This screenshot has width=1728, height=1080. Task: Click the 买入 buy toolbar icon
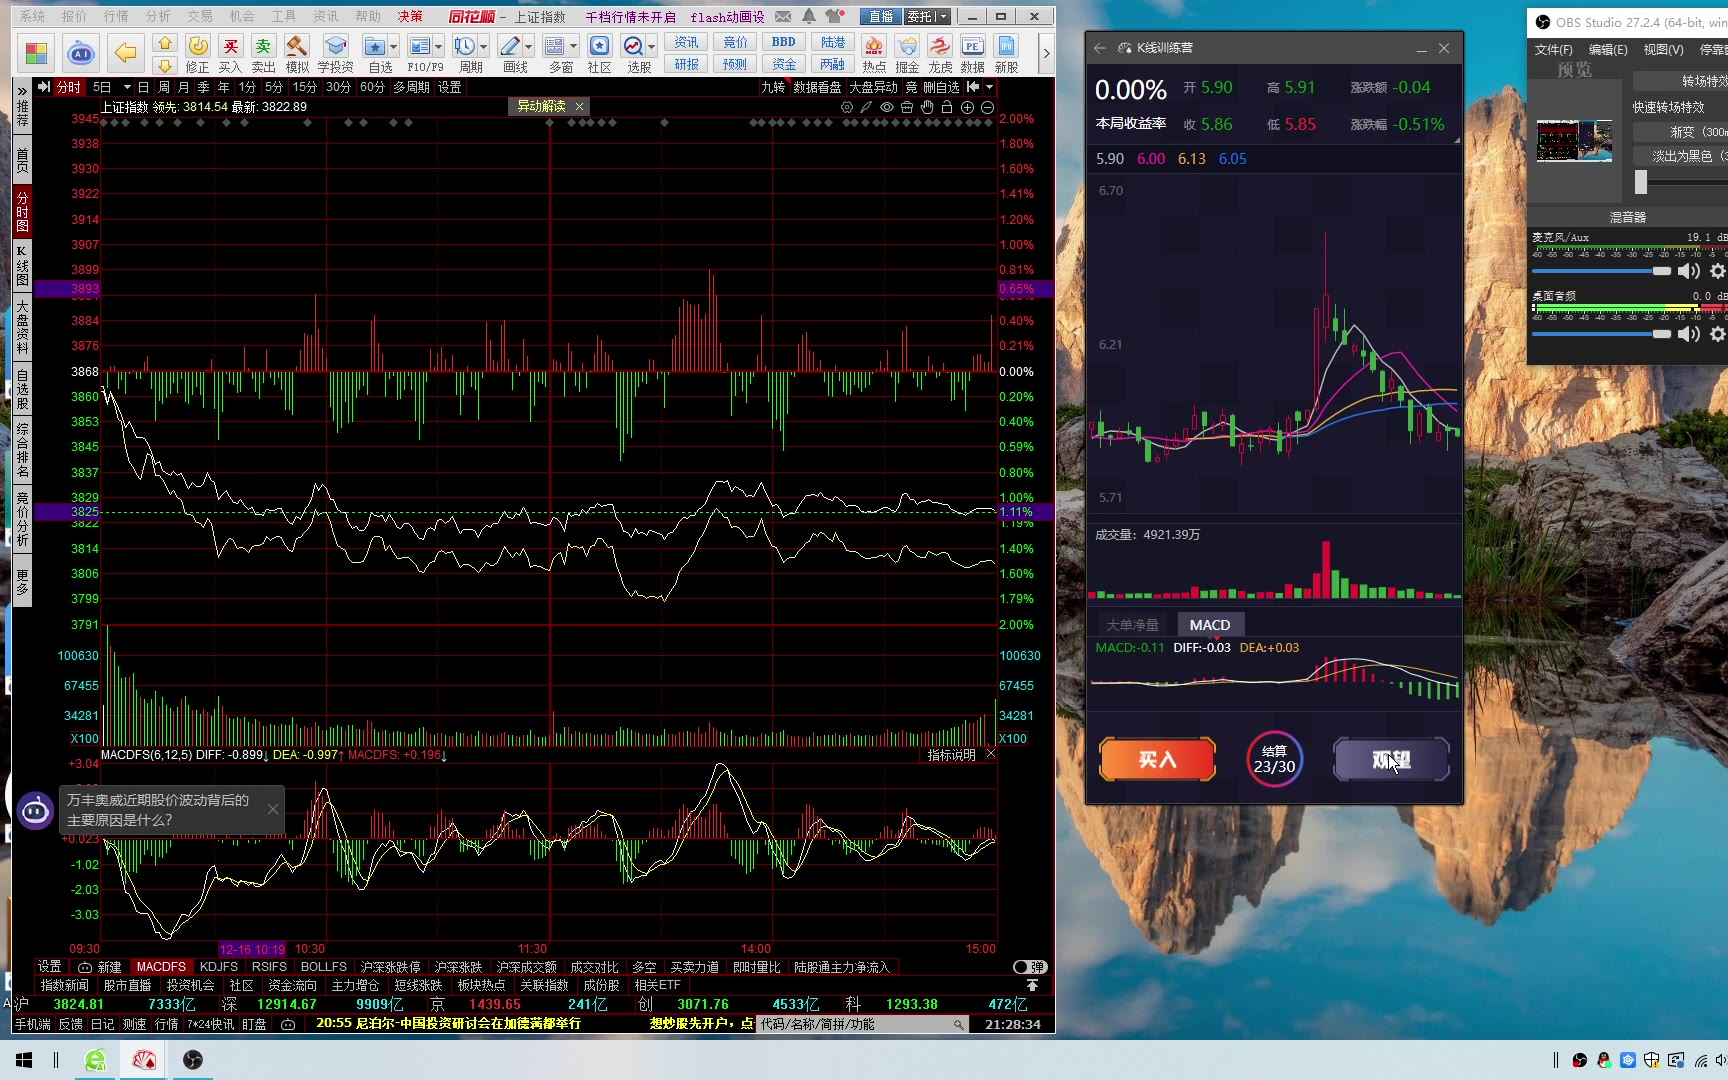pos(230,53)
